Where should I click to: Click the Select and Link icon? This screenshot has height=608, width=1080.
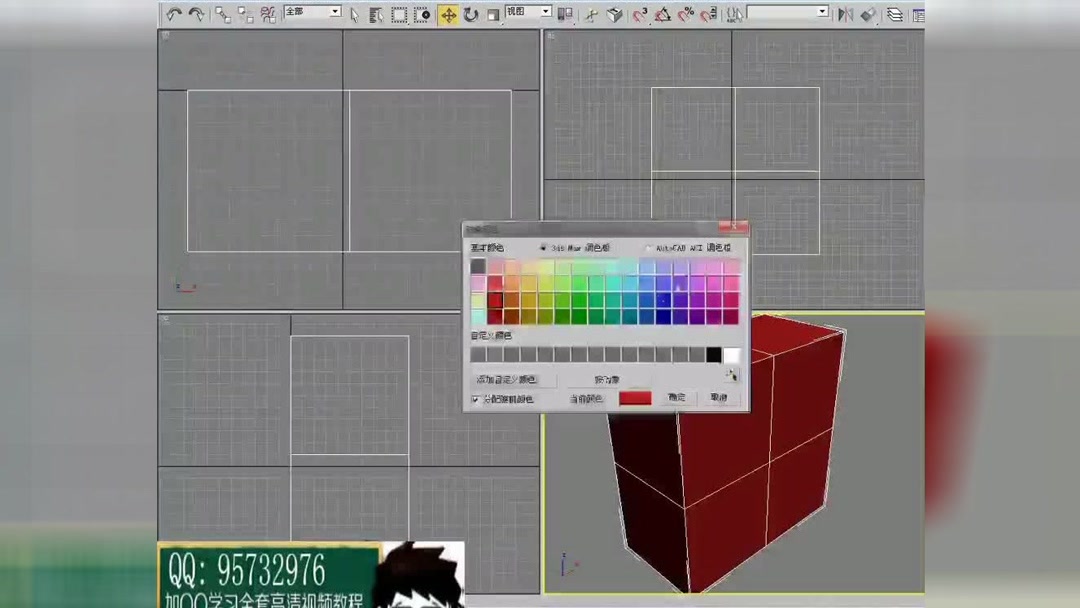pyautogui.click(x=222, y=14)
